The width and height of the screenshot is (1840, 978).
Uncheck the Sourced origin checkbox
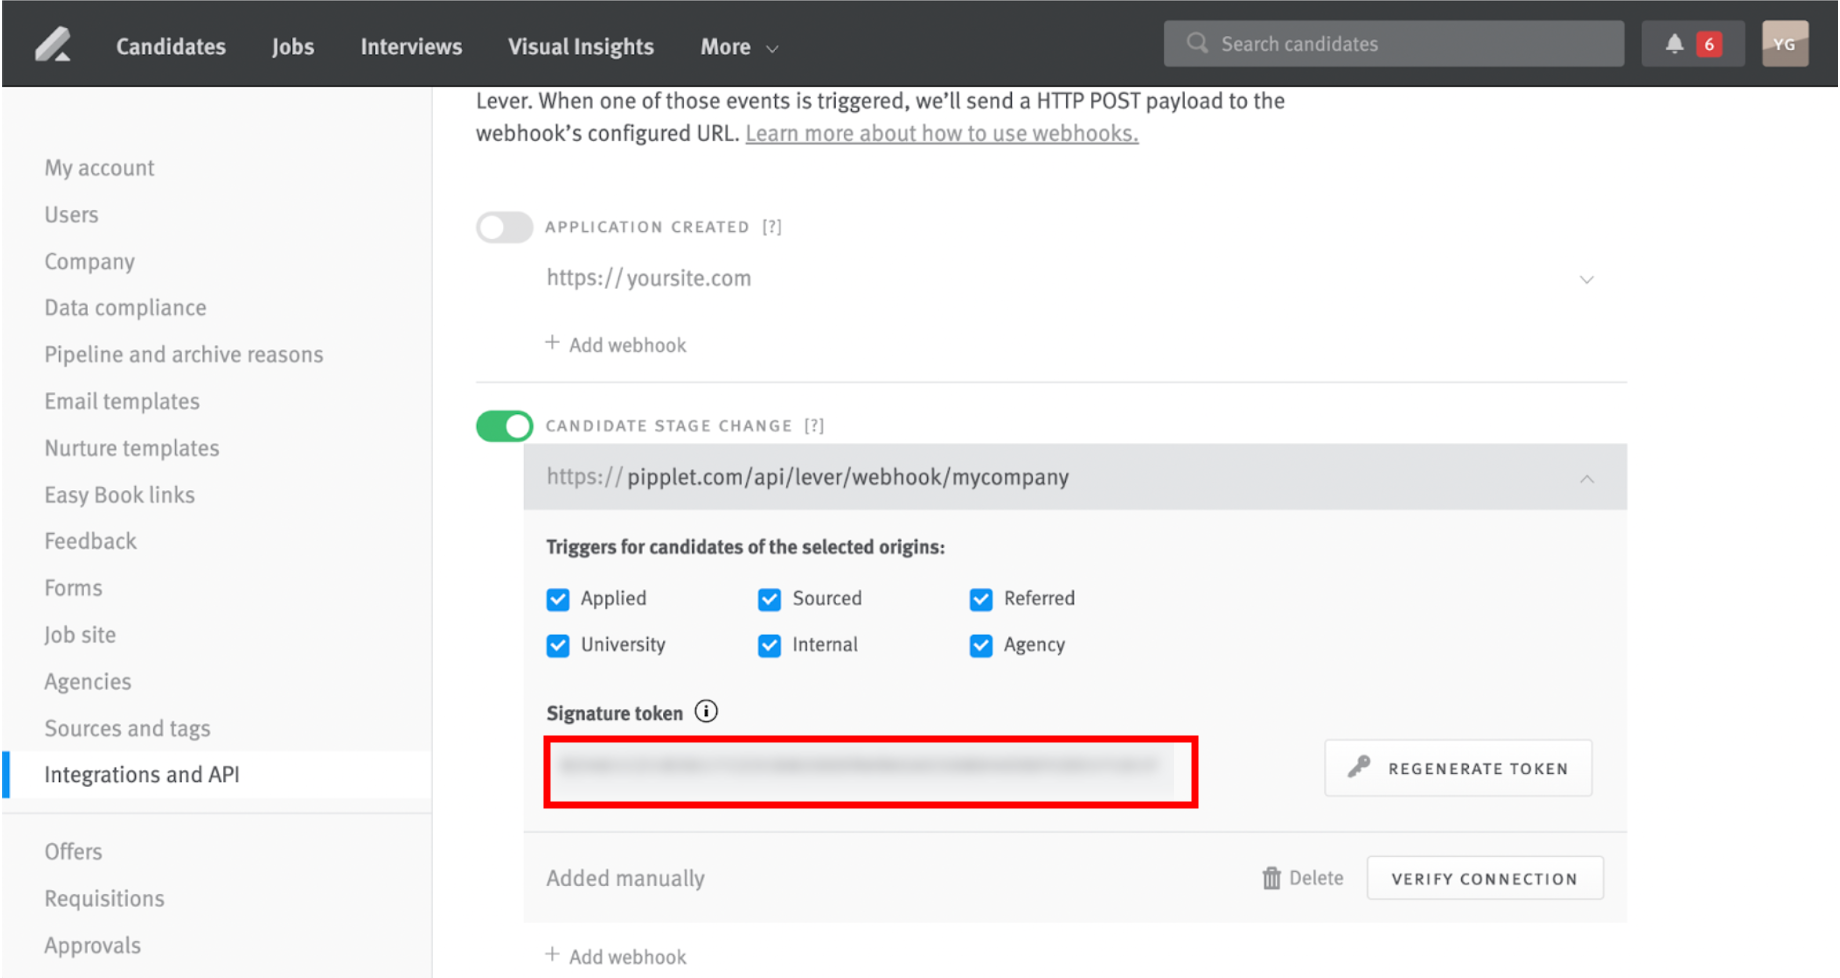769,599
